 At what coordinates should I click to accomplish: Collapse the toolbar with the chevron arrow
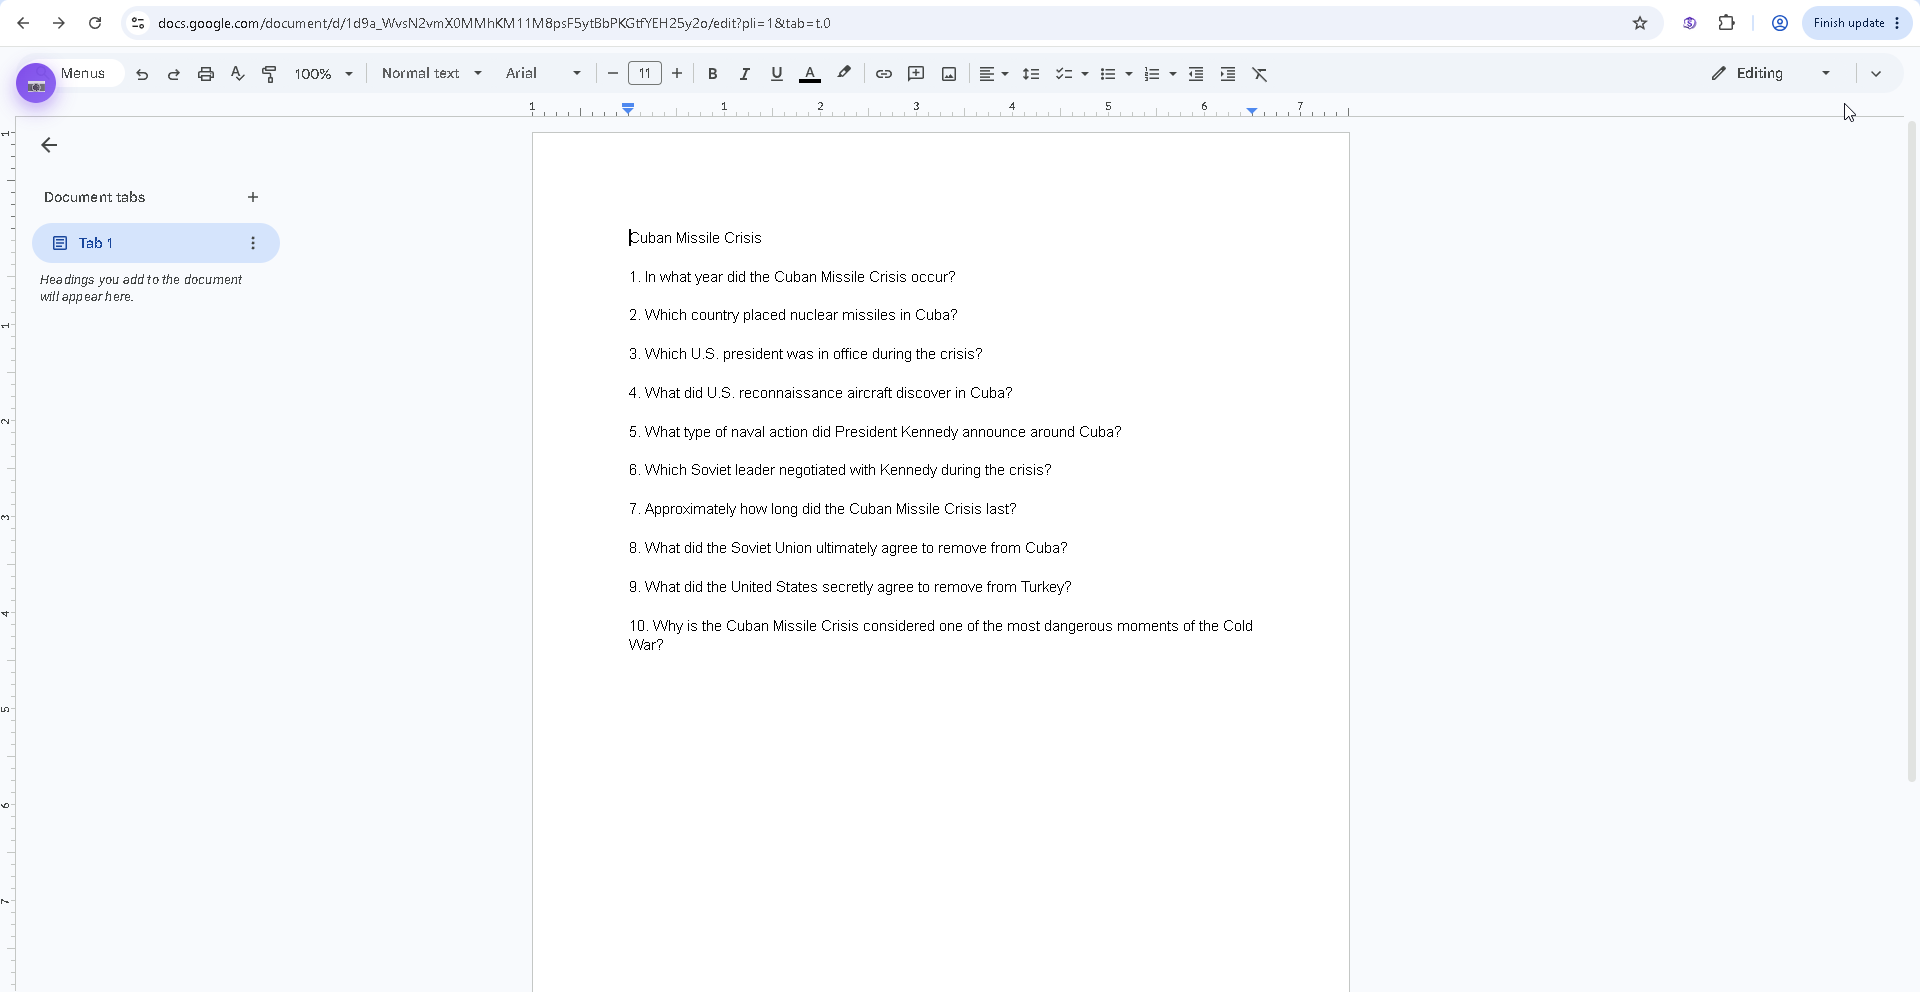1876,74
